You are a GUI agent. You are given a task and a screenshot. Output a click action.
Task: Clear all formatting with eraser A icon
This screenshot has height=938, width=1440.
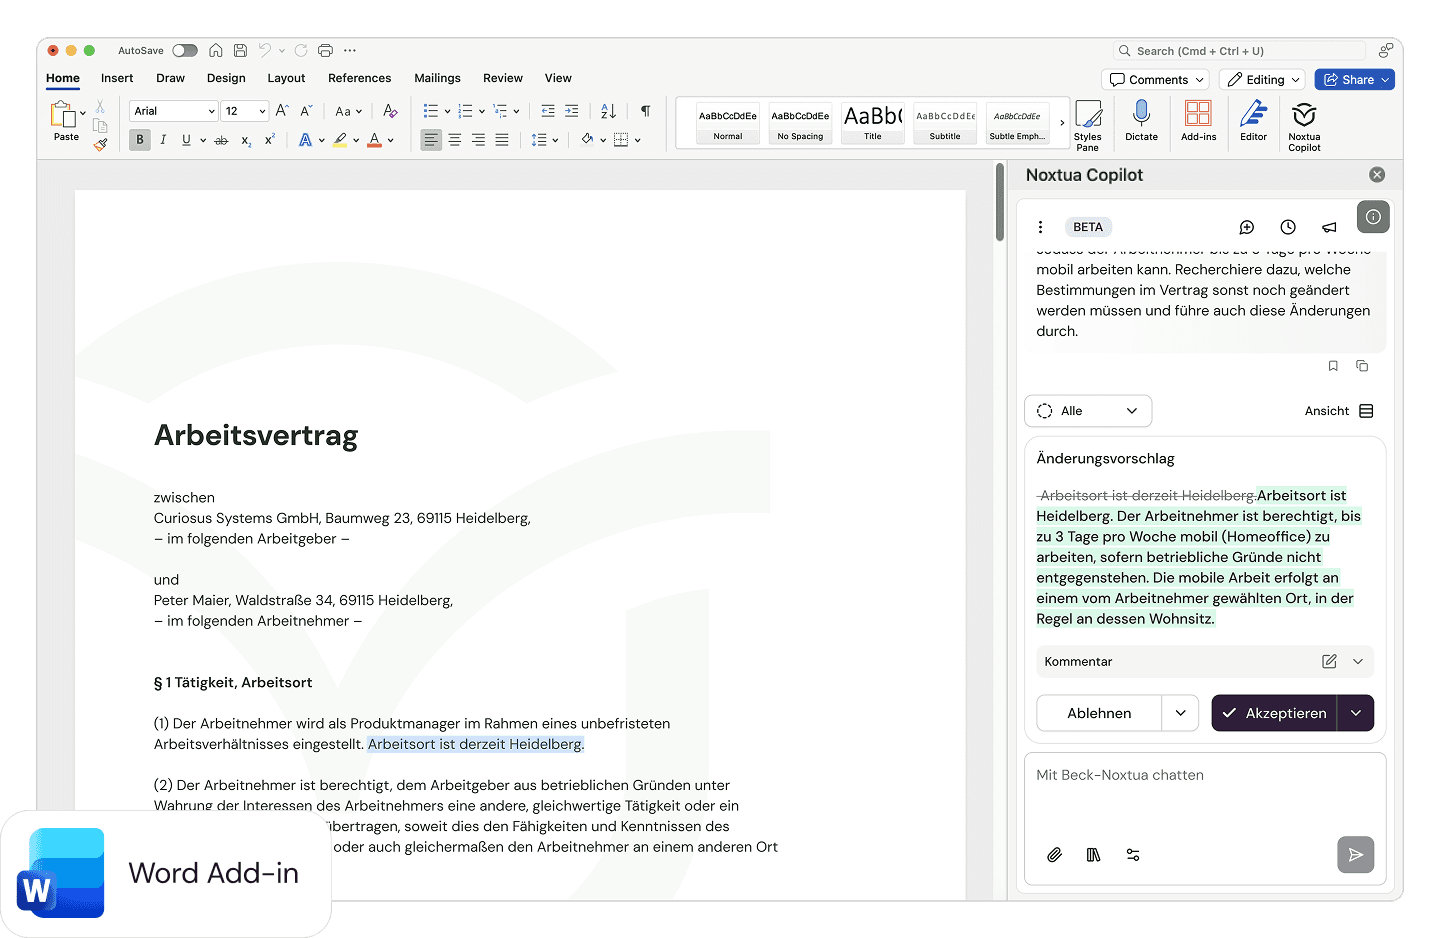click(390, 111)
